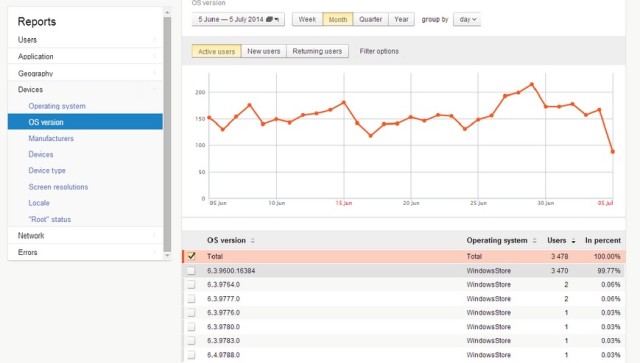Click the sidebar scrollbar down arrow
The width and height of the screenshot is (640, 363).
167,256
